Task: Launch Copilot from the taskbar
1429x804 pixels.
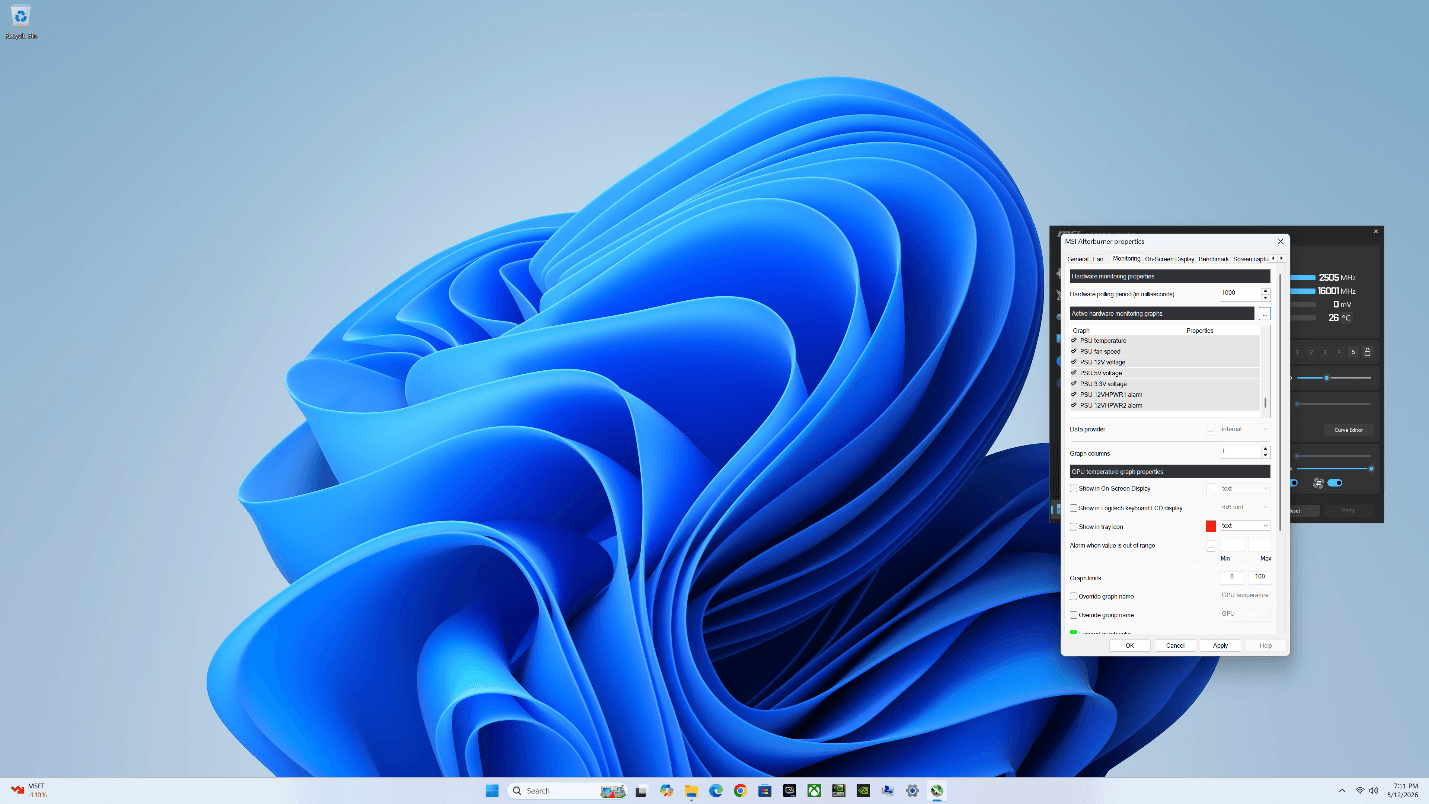Action: point(666,790)
